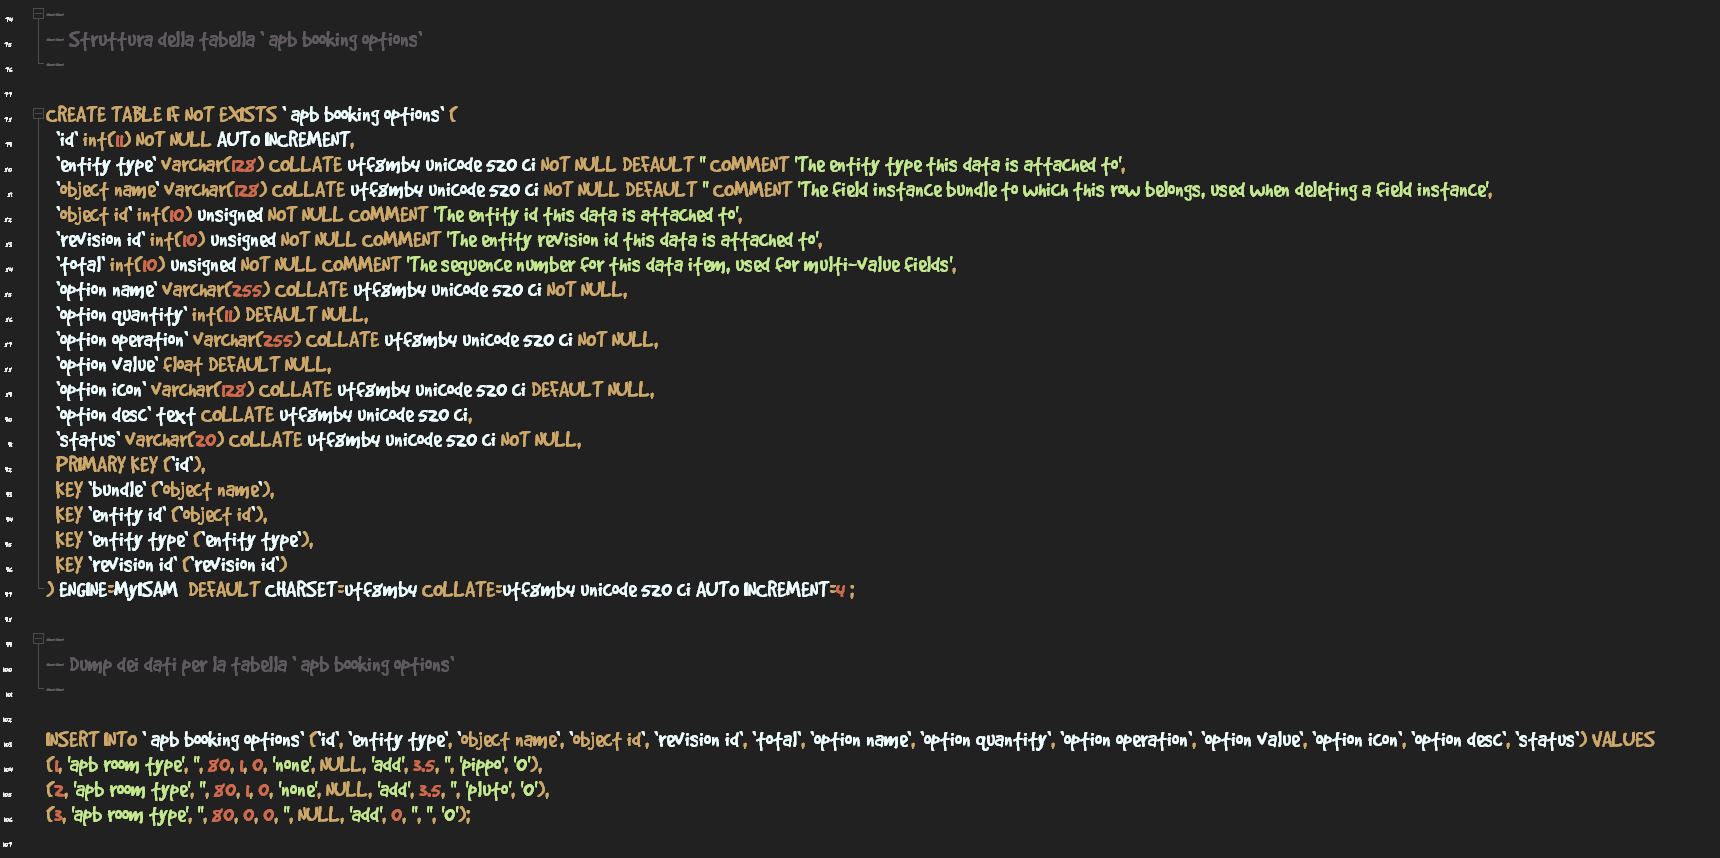1720x858 pixels.
Task: Click the `bundle` key name
Action: click(x=117, y=490)
